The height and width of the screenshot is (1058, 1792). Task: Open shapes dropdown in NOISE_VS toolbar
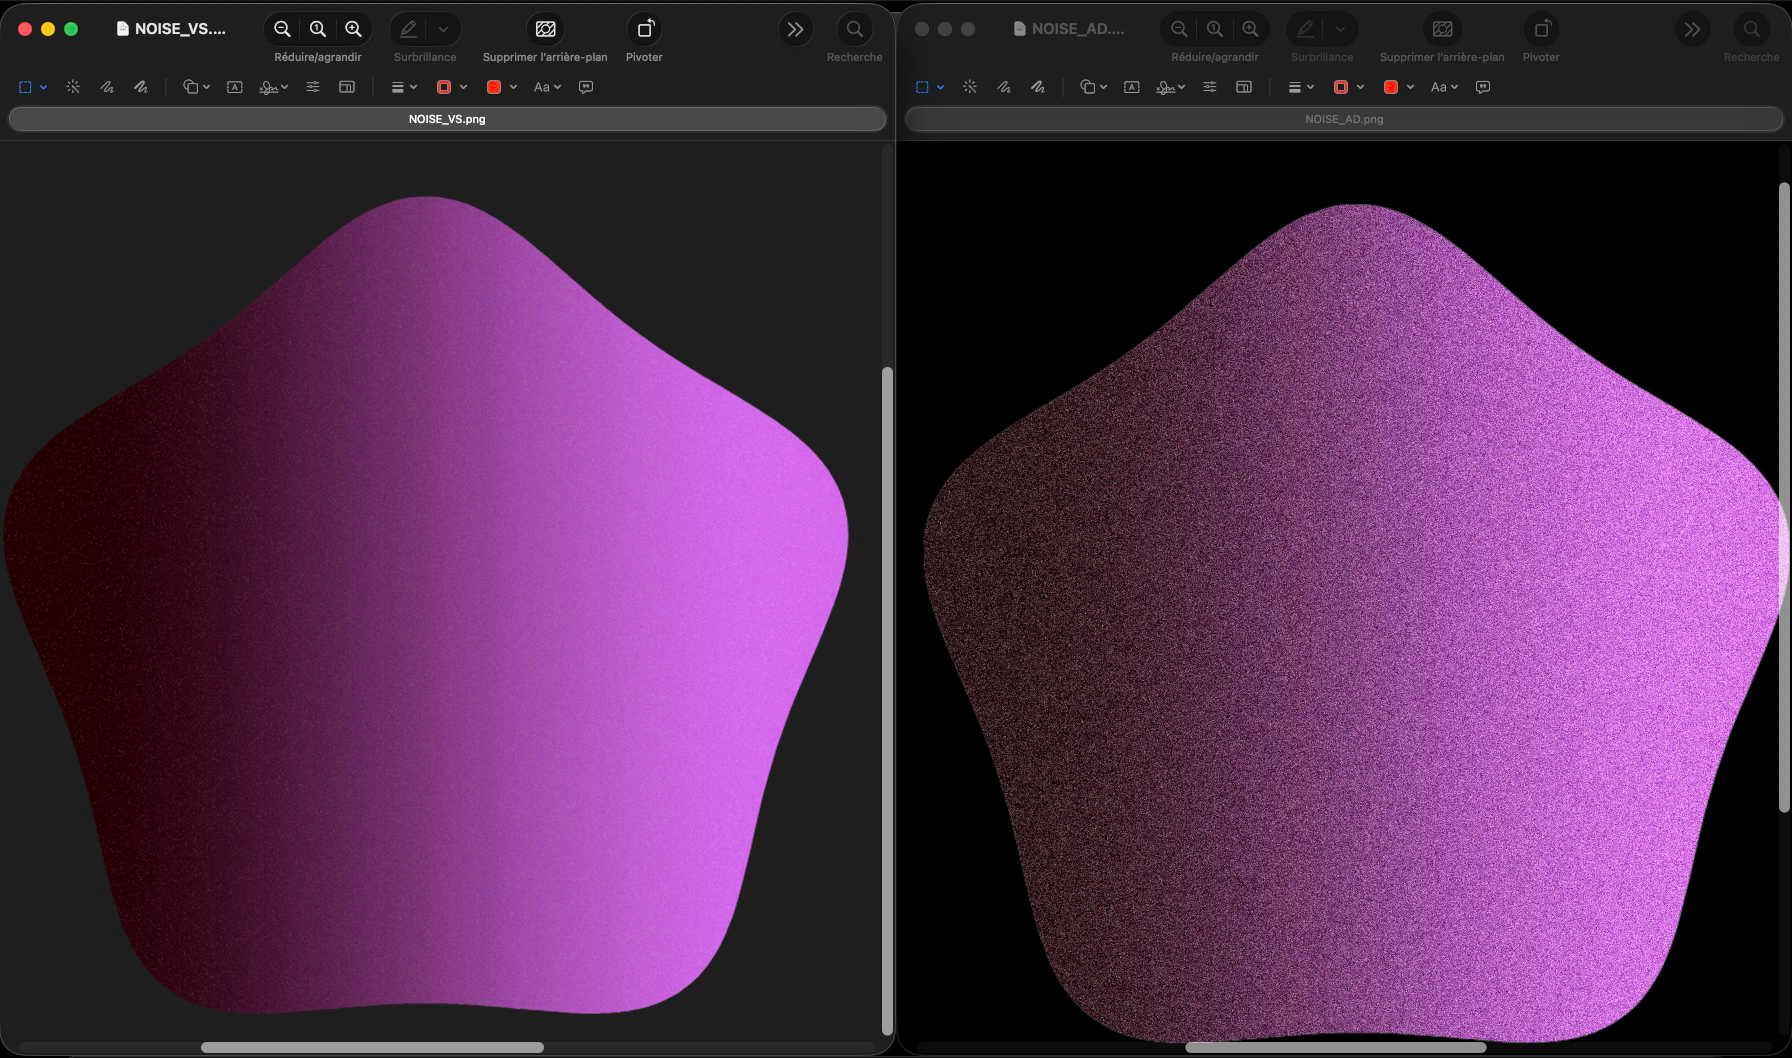click(x=196, y=87)
